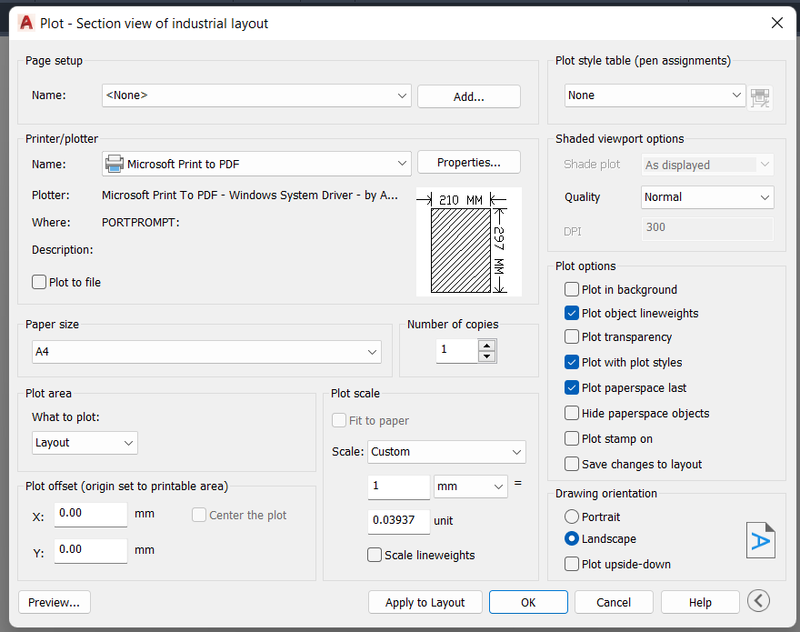Uncheck Plot paperspace last
Viewport: 800px width, 632px height.
point(571,388)
